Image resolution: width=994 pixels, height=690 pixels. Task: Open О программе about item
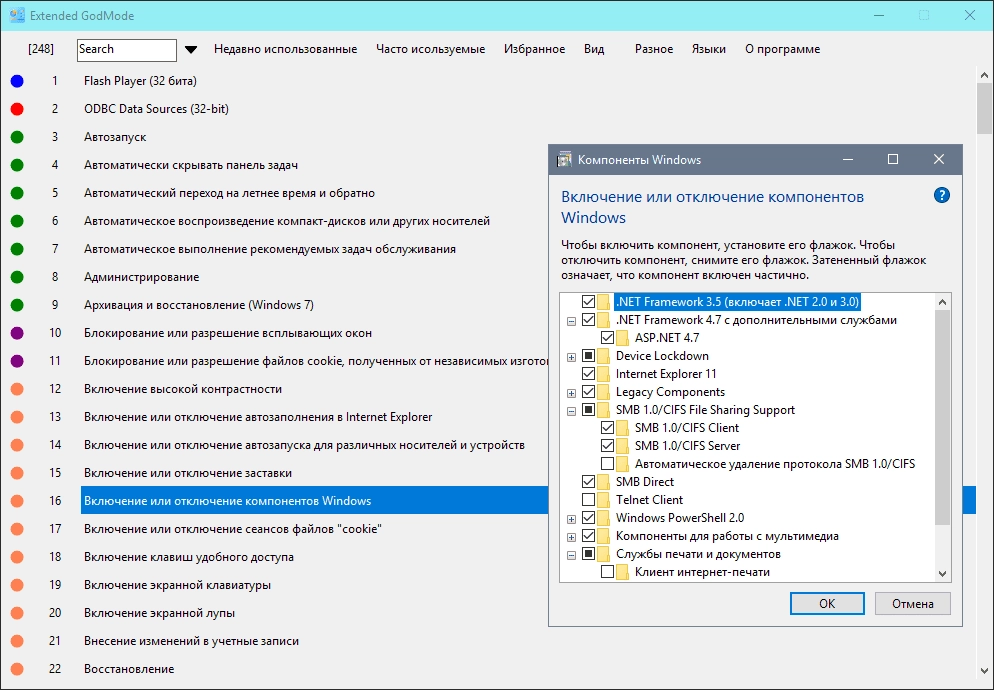[x=782, y=49]
